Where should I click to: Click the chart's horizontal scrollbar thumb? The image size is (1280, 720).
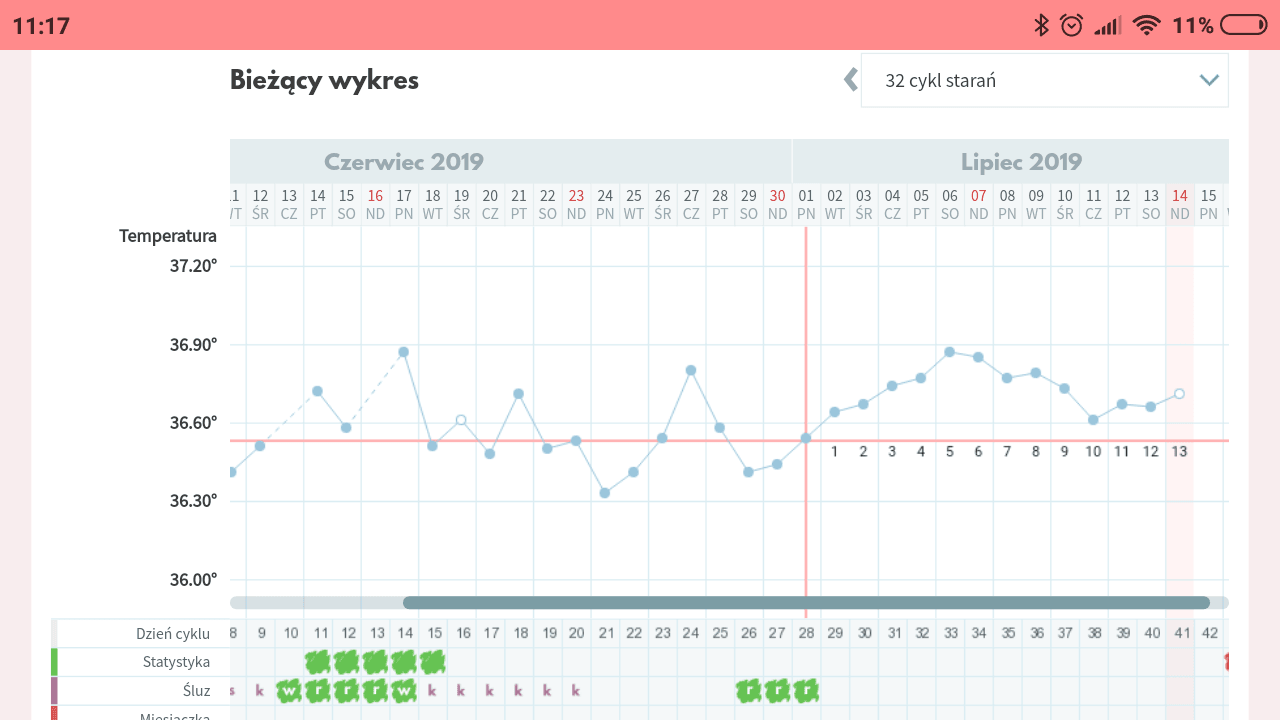click(805, 603)
